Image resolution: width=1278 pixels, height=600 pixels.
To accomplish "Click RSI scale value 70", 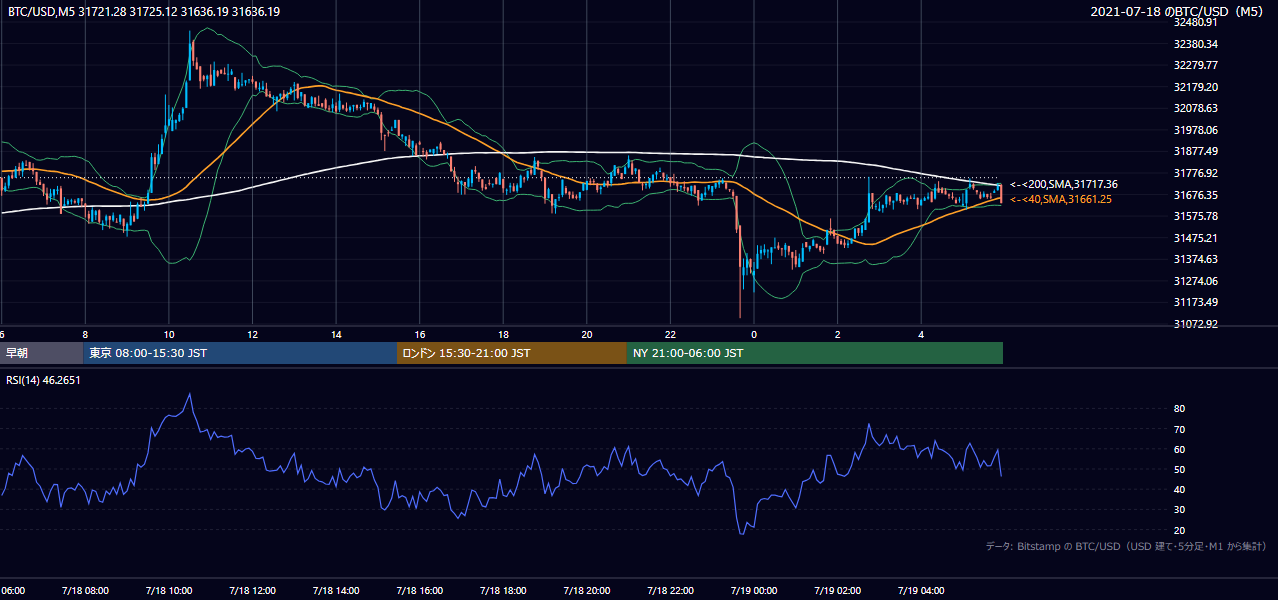I will click(1179, 429).
